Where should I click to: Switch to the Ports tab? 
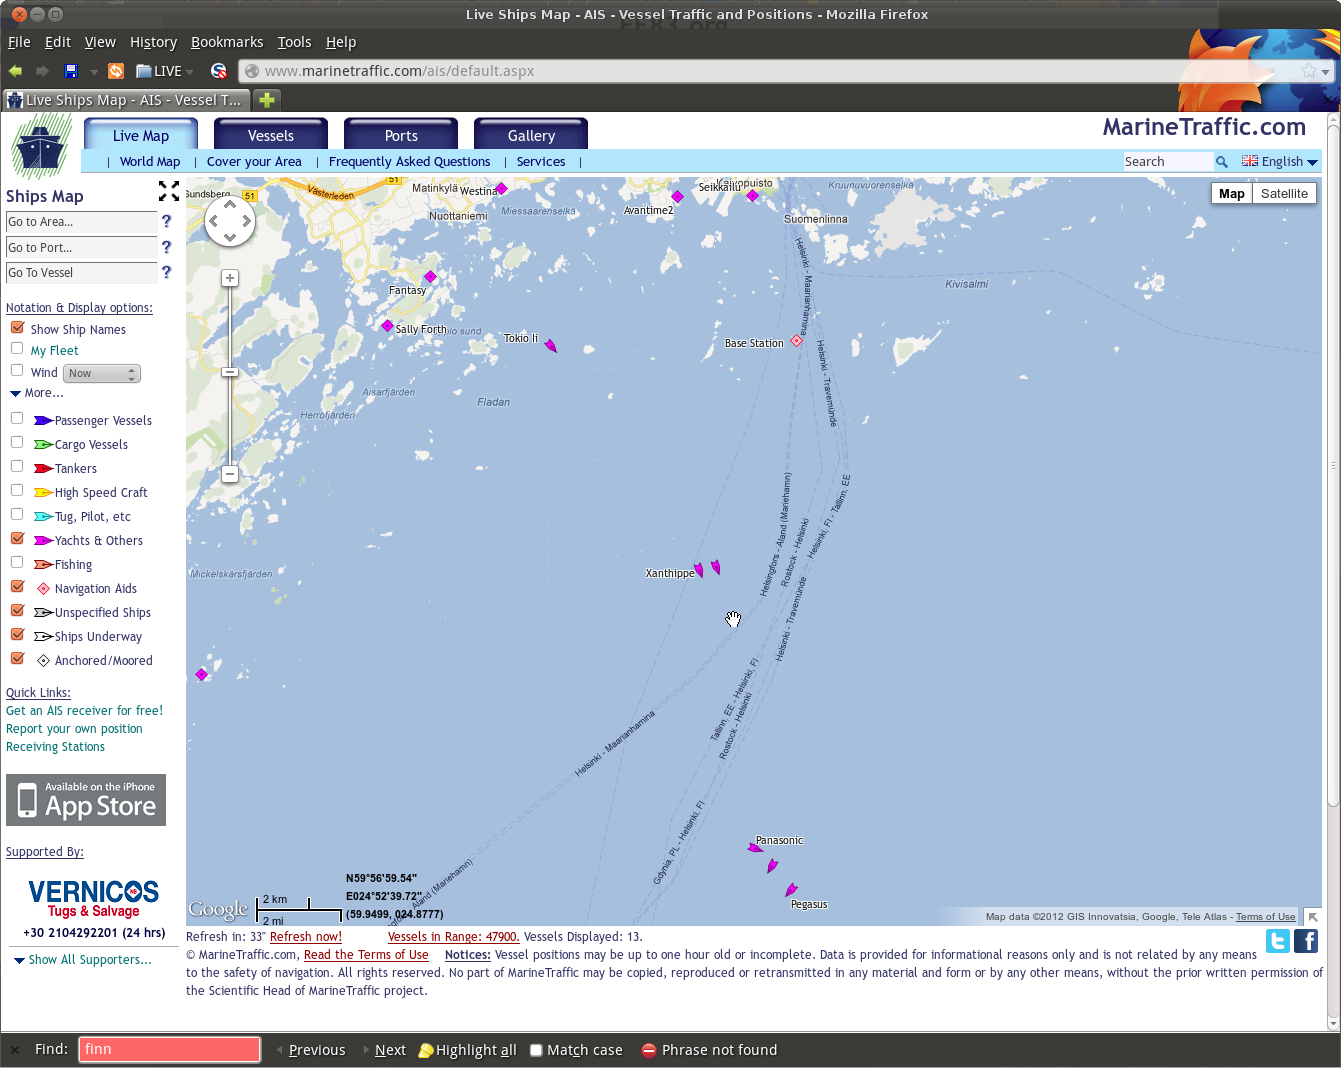[401, 135]
